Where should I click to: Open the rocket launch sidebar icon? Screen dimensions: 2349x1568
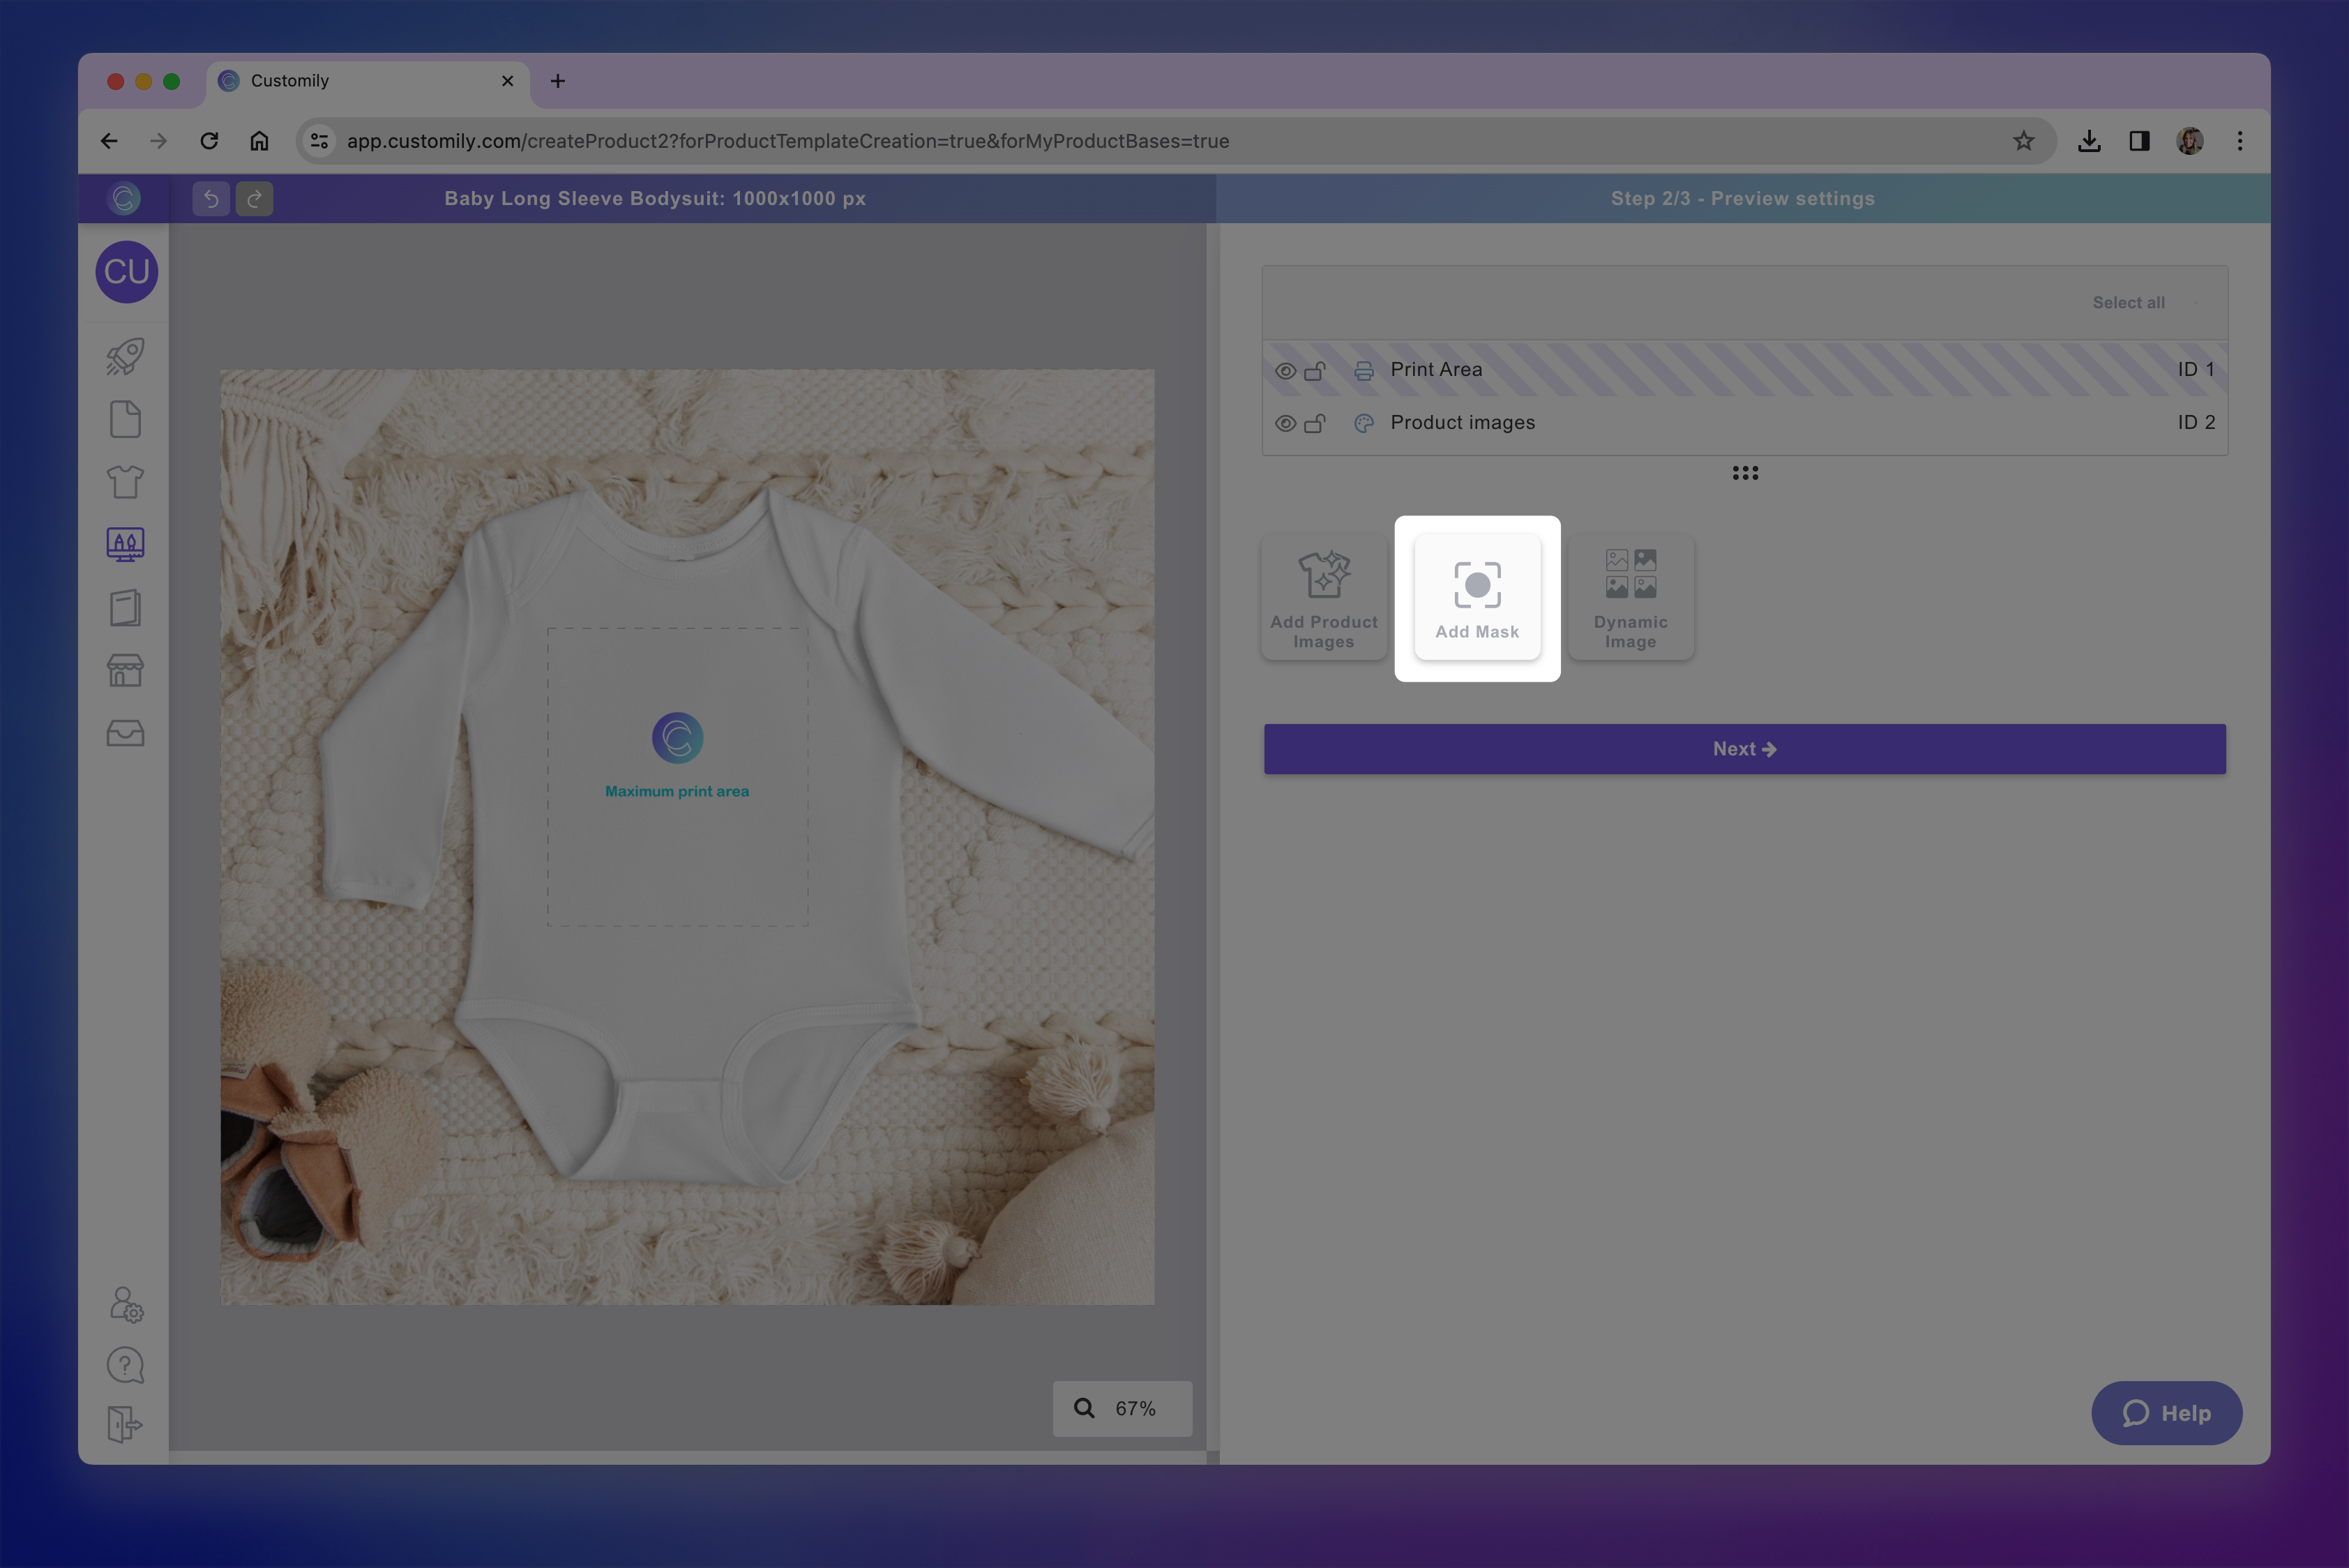[125, 356]
